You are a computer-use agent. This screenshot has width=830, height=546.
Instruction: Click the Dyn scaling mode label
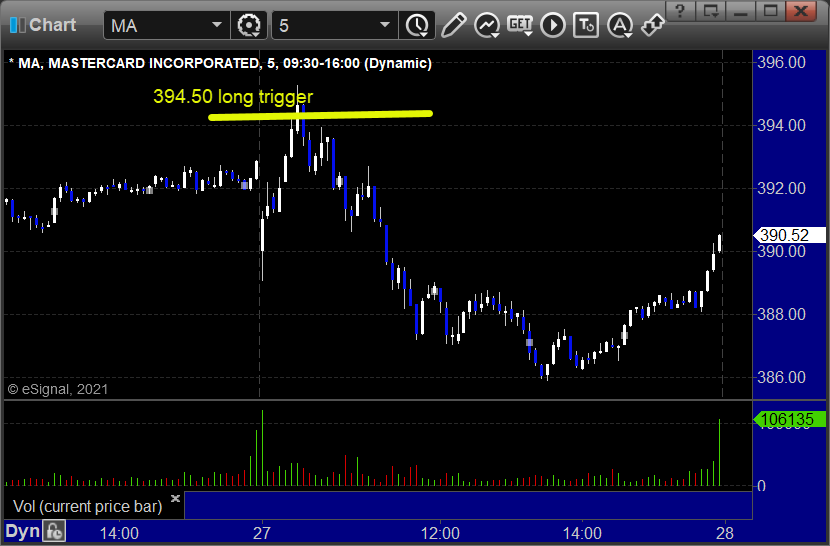click(x=22, y=531)
